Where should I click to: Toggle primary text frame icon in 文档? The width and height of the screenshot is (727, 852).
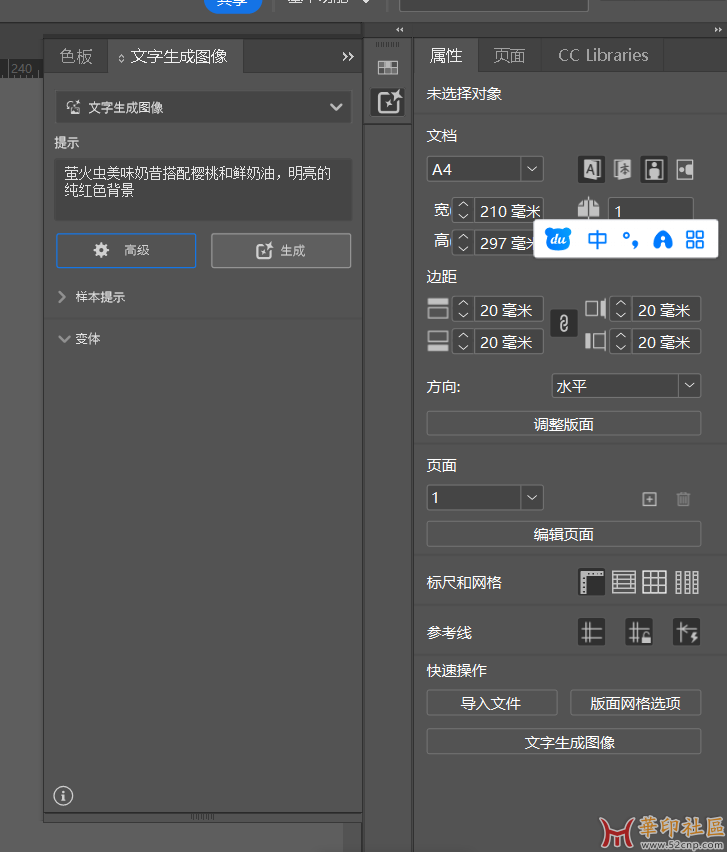(x=591, y=170)
